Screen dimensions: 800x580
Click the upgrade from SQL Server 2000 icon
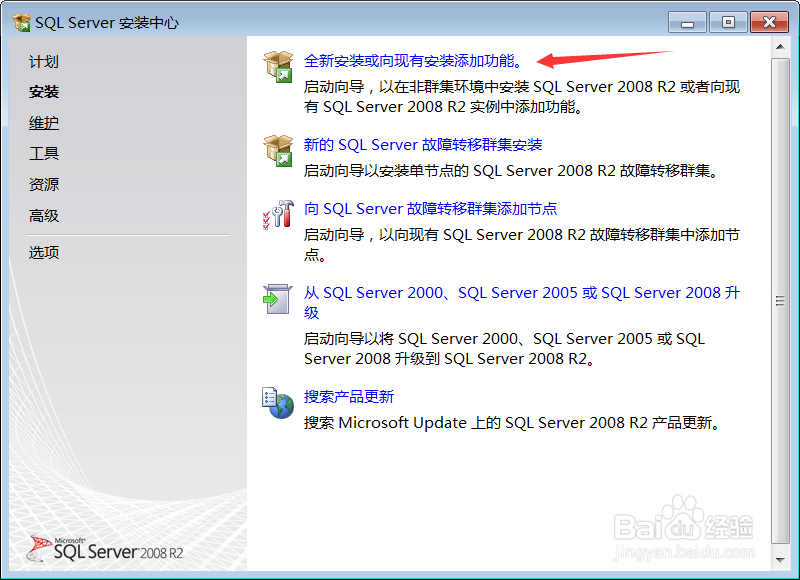[278, 299]
